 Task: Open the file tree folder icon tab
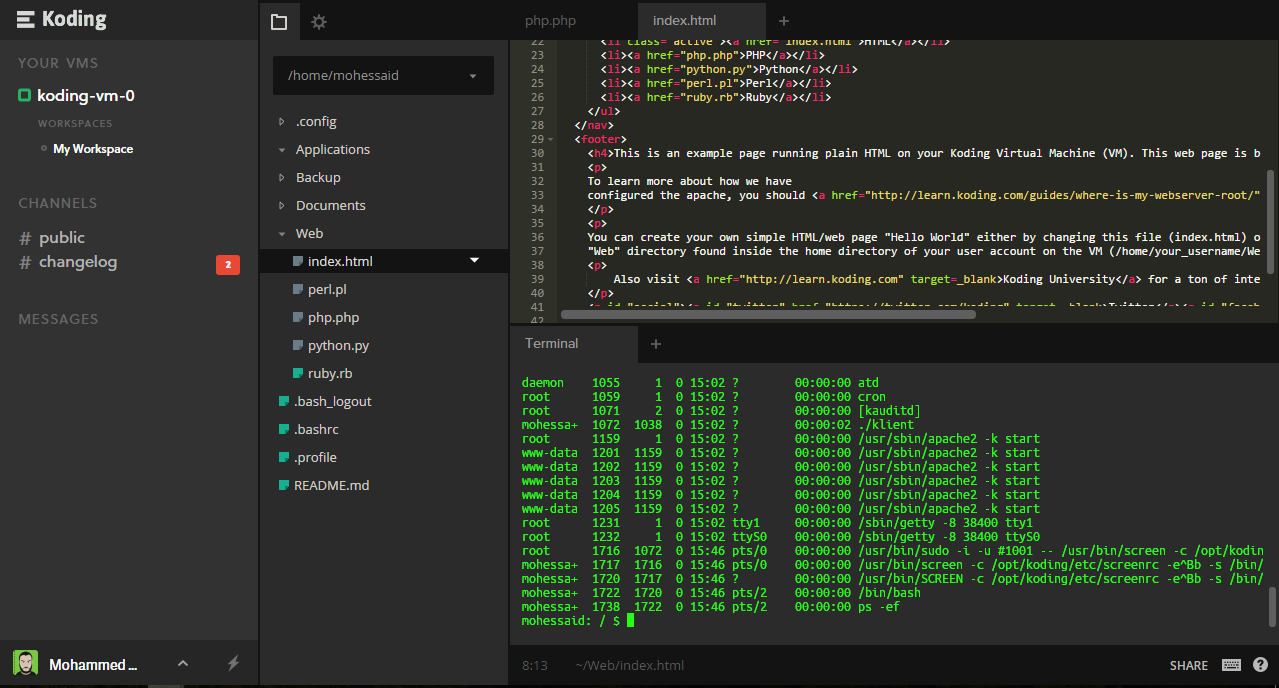pos(279,21)
